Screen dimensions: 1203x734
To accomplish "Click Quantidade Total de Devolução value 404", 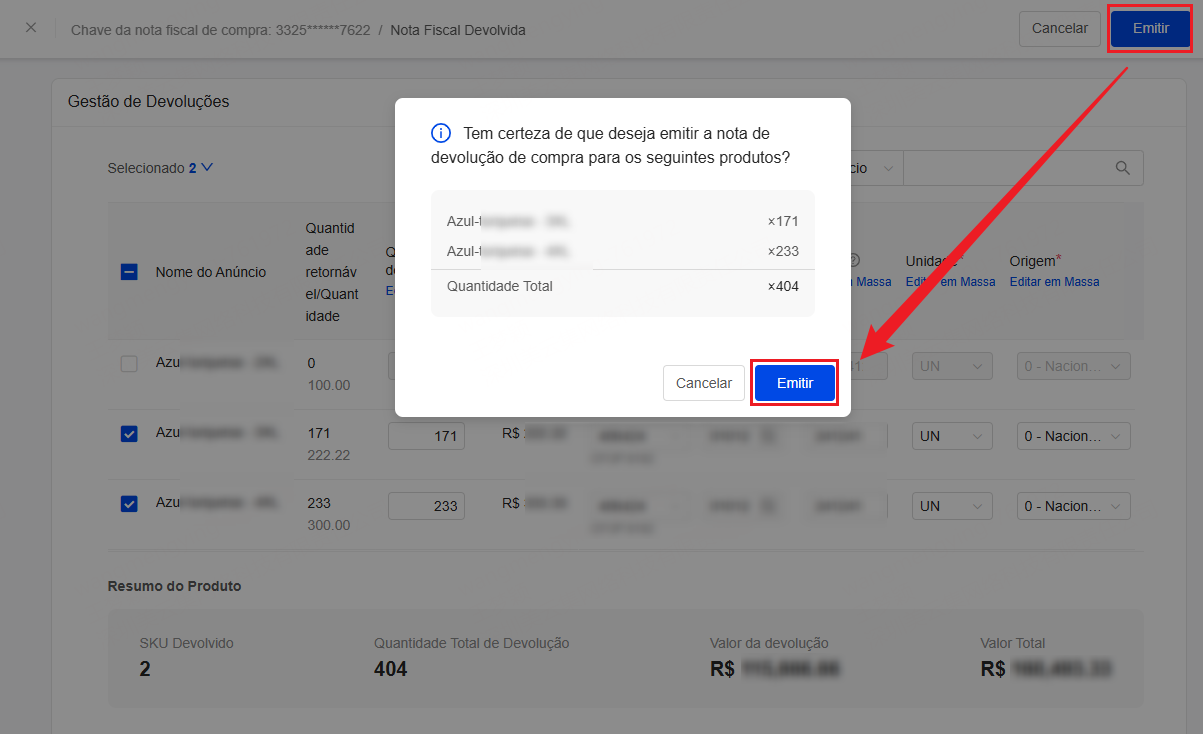I will pyautogui.click(x=391, y=669).
